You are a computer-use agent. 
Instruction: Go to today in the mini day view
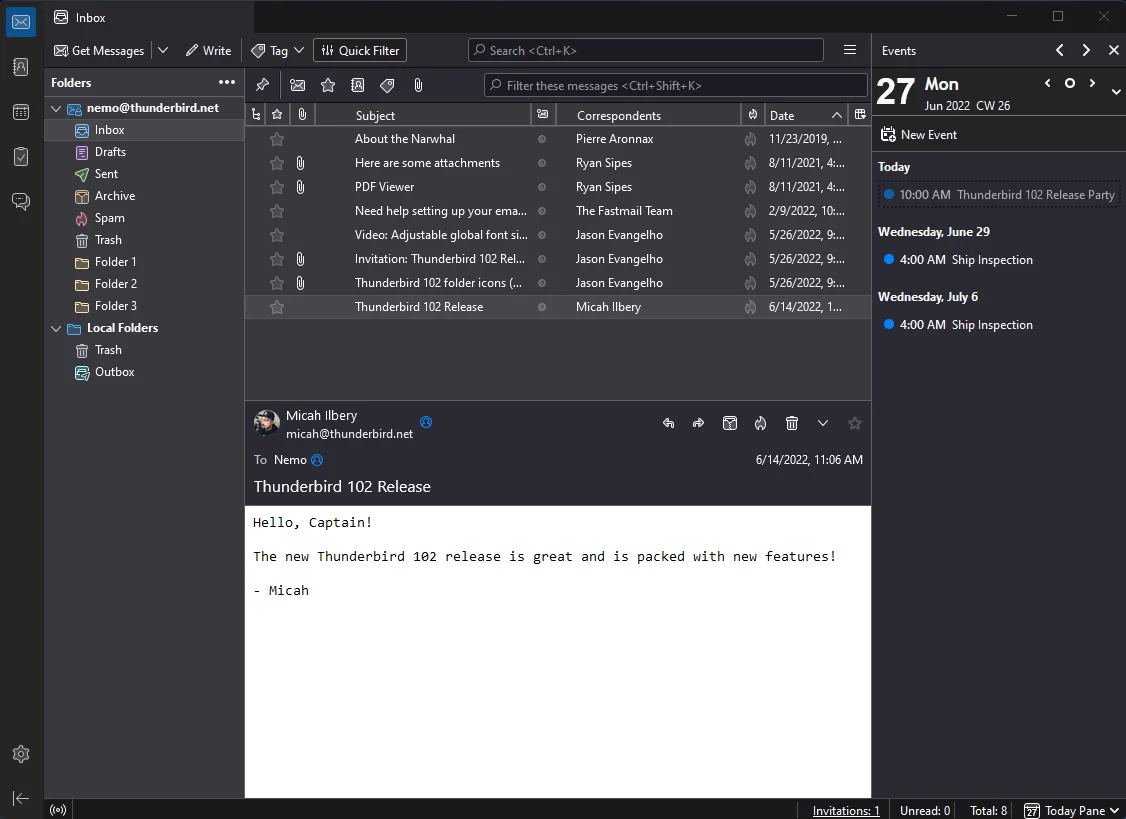tap(1070, 83)
